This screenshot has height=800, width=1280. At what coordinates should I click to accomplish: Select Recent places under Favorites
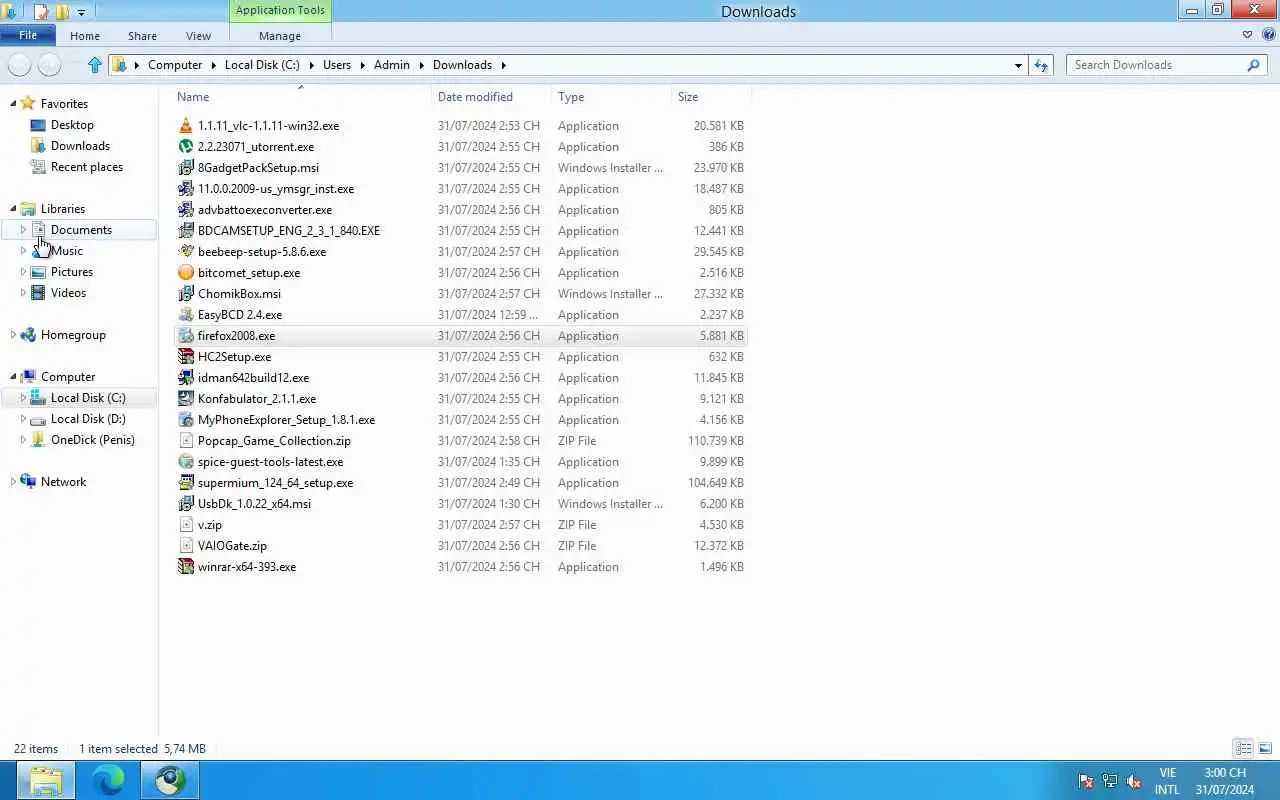pyautogui.click(x=87, y=167)
